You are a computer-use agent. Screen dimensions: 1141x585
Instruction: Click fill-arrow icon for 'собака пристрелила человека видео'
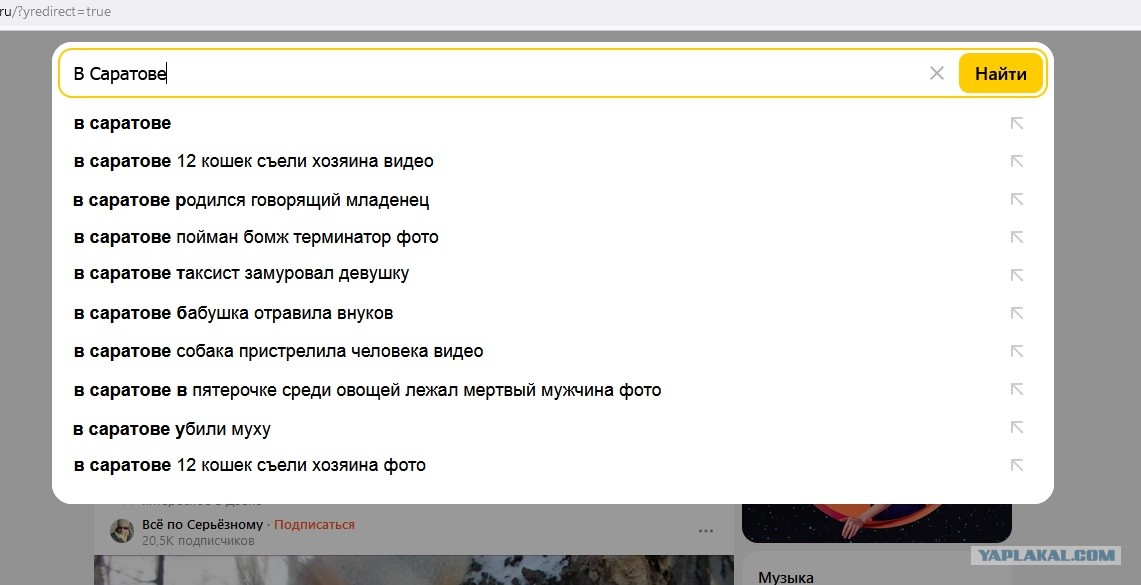point(1017,351)
